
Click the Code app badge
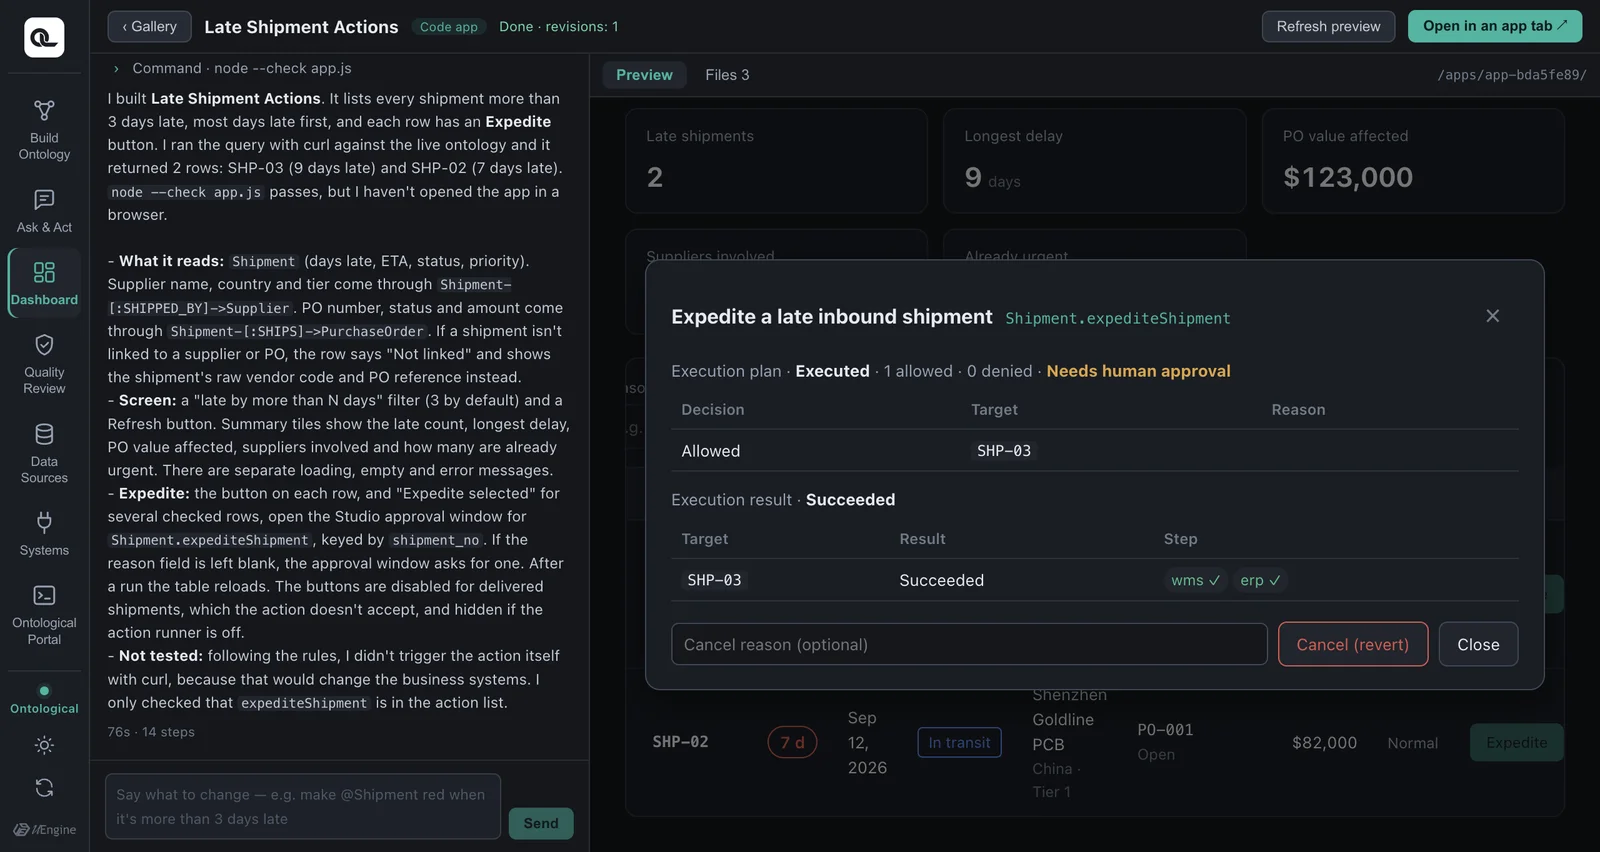tap(449, 27)
